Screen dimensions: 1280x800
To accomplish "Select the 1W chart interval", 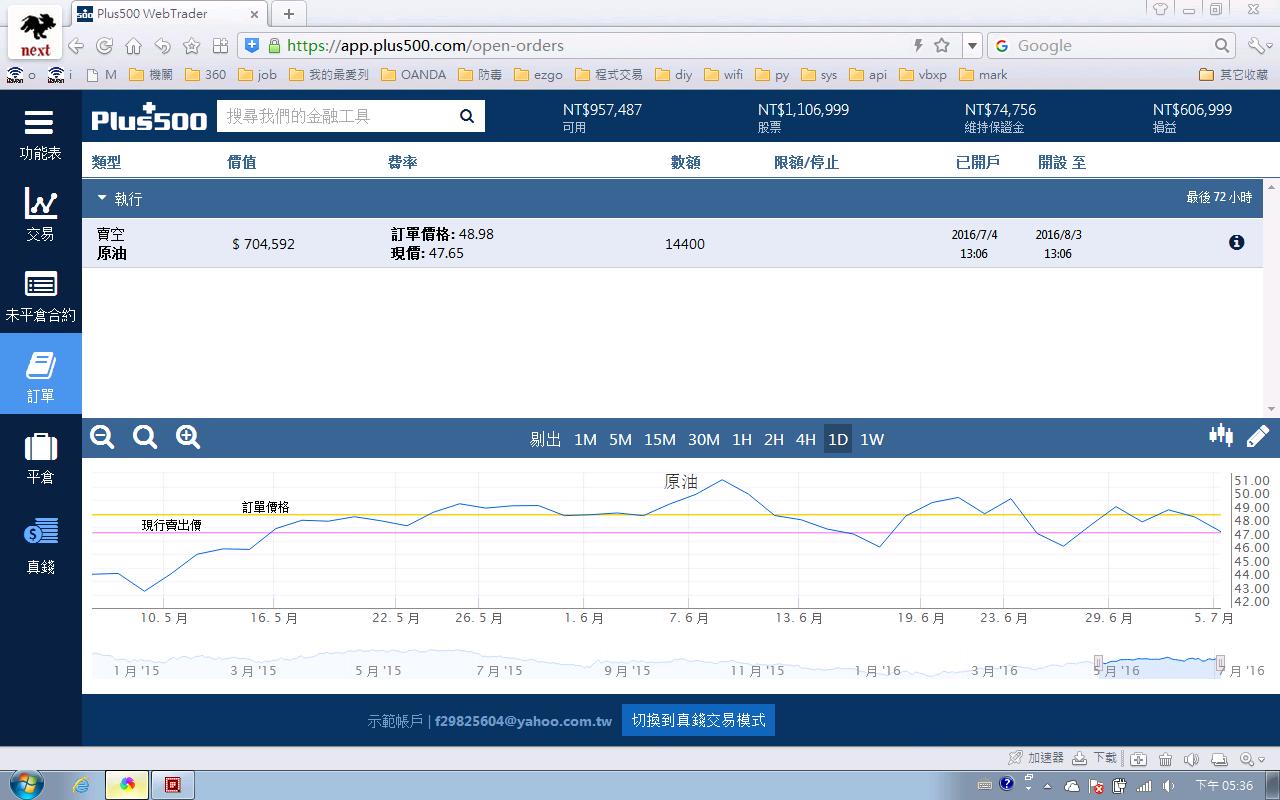I will point(872,439).
